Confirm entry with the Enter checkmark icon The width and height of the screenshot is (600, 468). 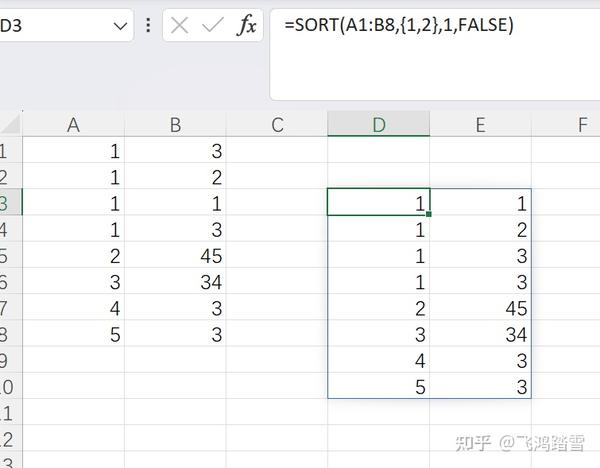pyautogui.click(x=212, y=26)
